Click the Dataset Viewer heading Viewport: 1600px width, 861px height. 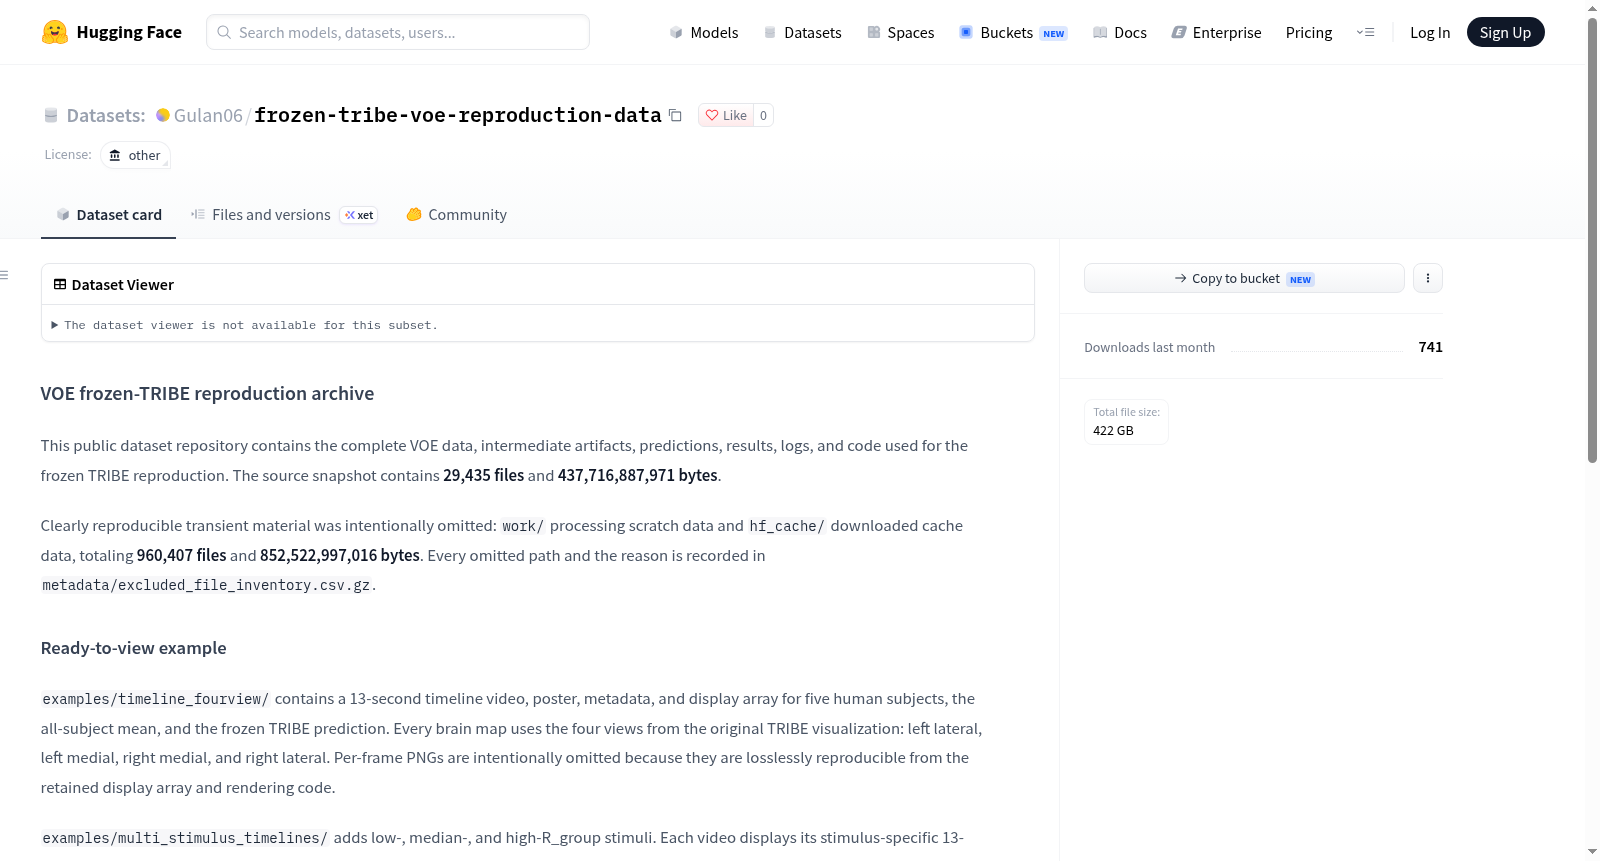click(x=123, y=285)
